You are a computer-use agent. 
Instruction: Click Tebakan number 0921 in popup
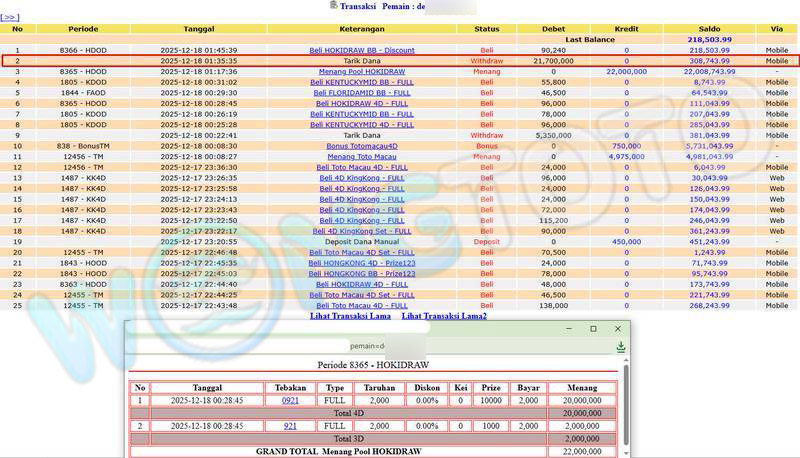[x=290, y=400]
